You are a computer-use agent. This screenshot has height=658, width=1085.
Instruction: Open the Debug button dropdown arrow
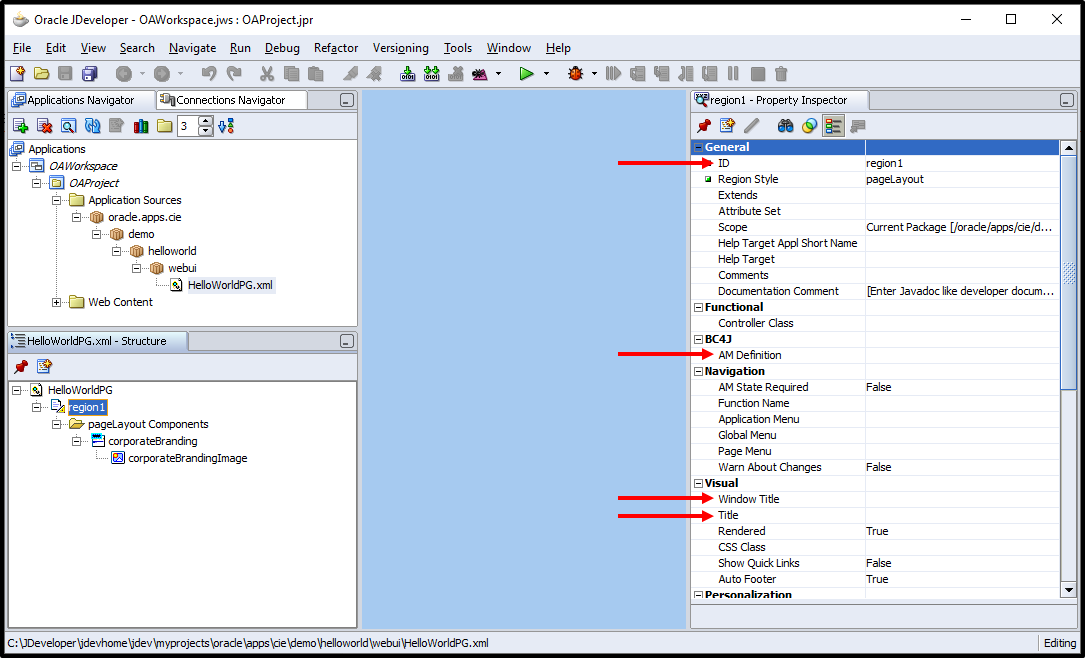(594, 73)
